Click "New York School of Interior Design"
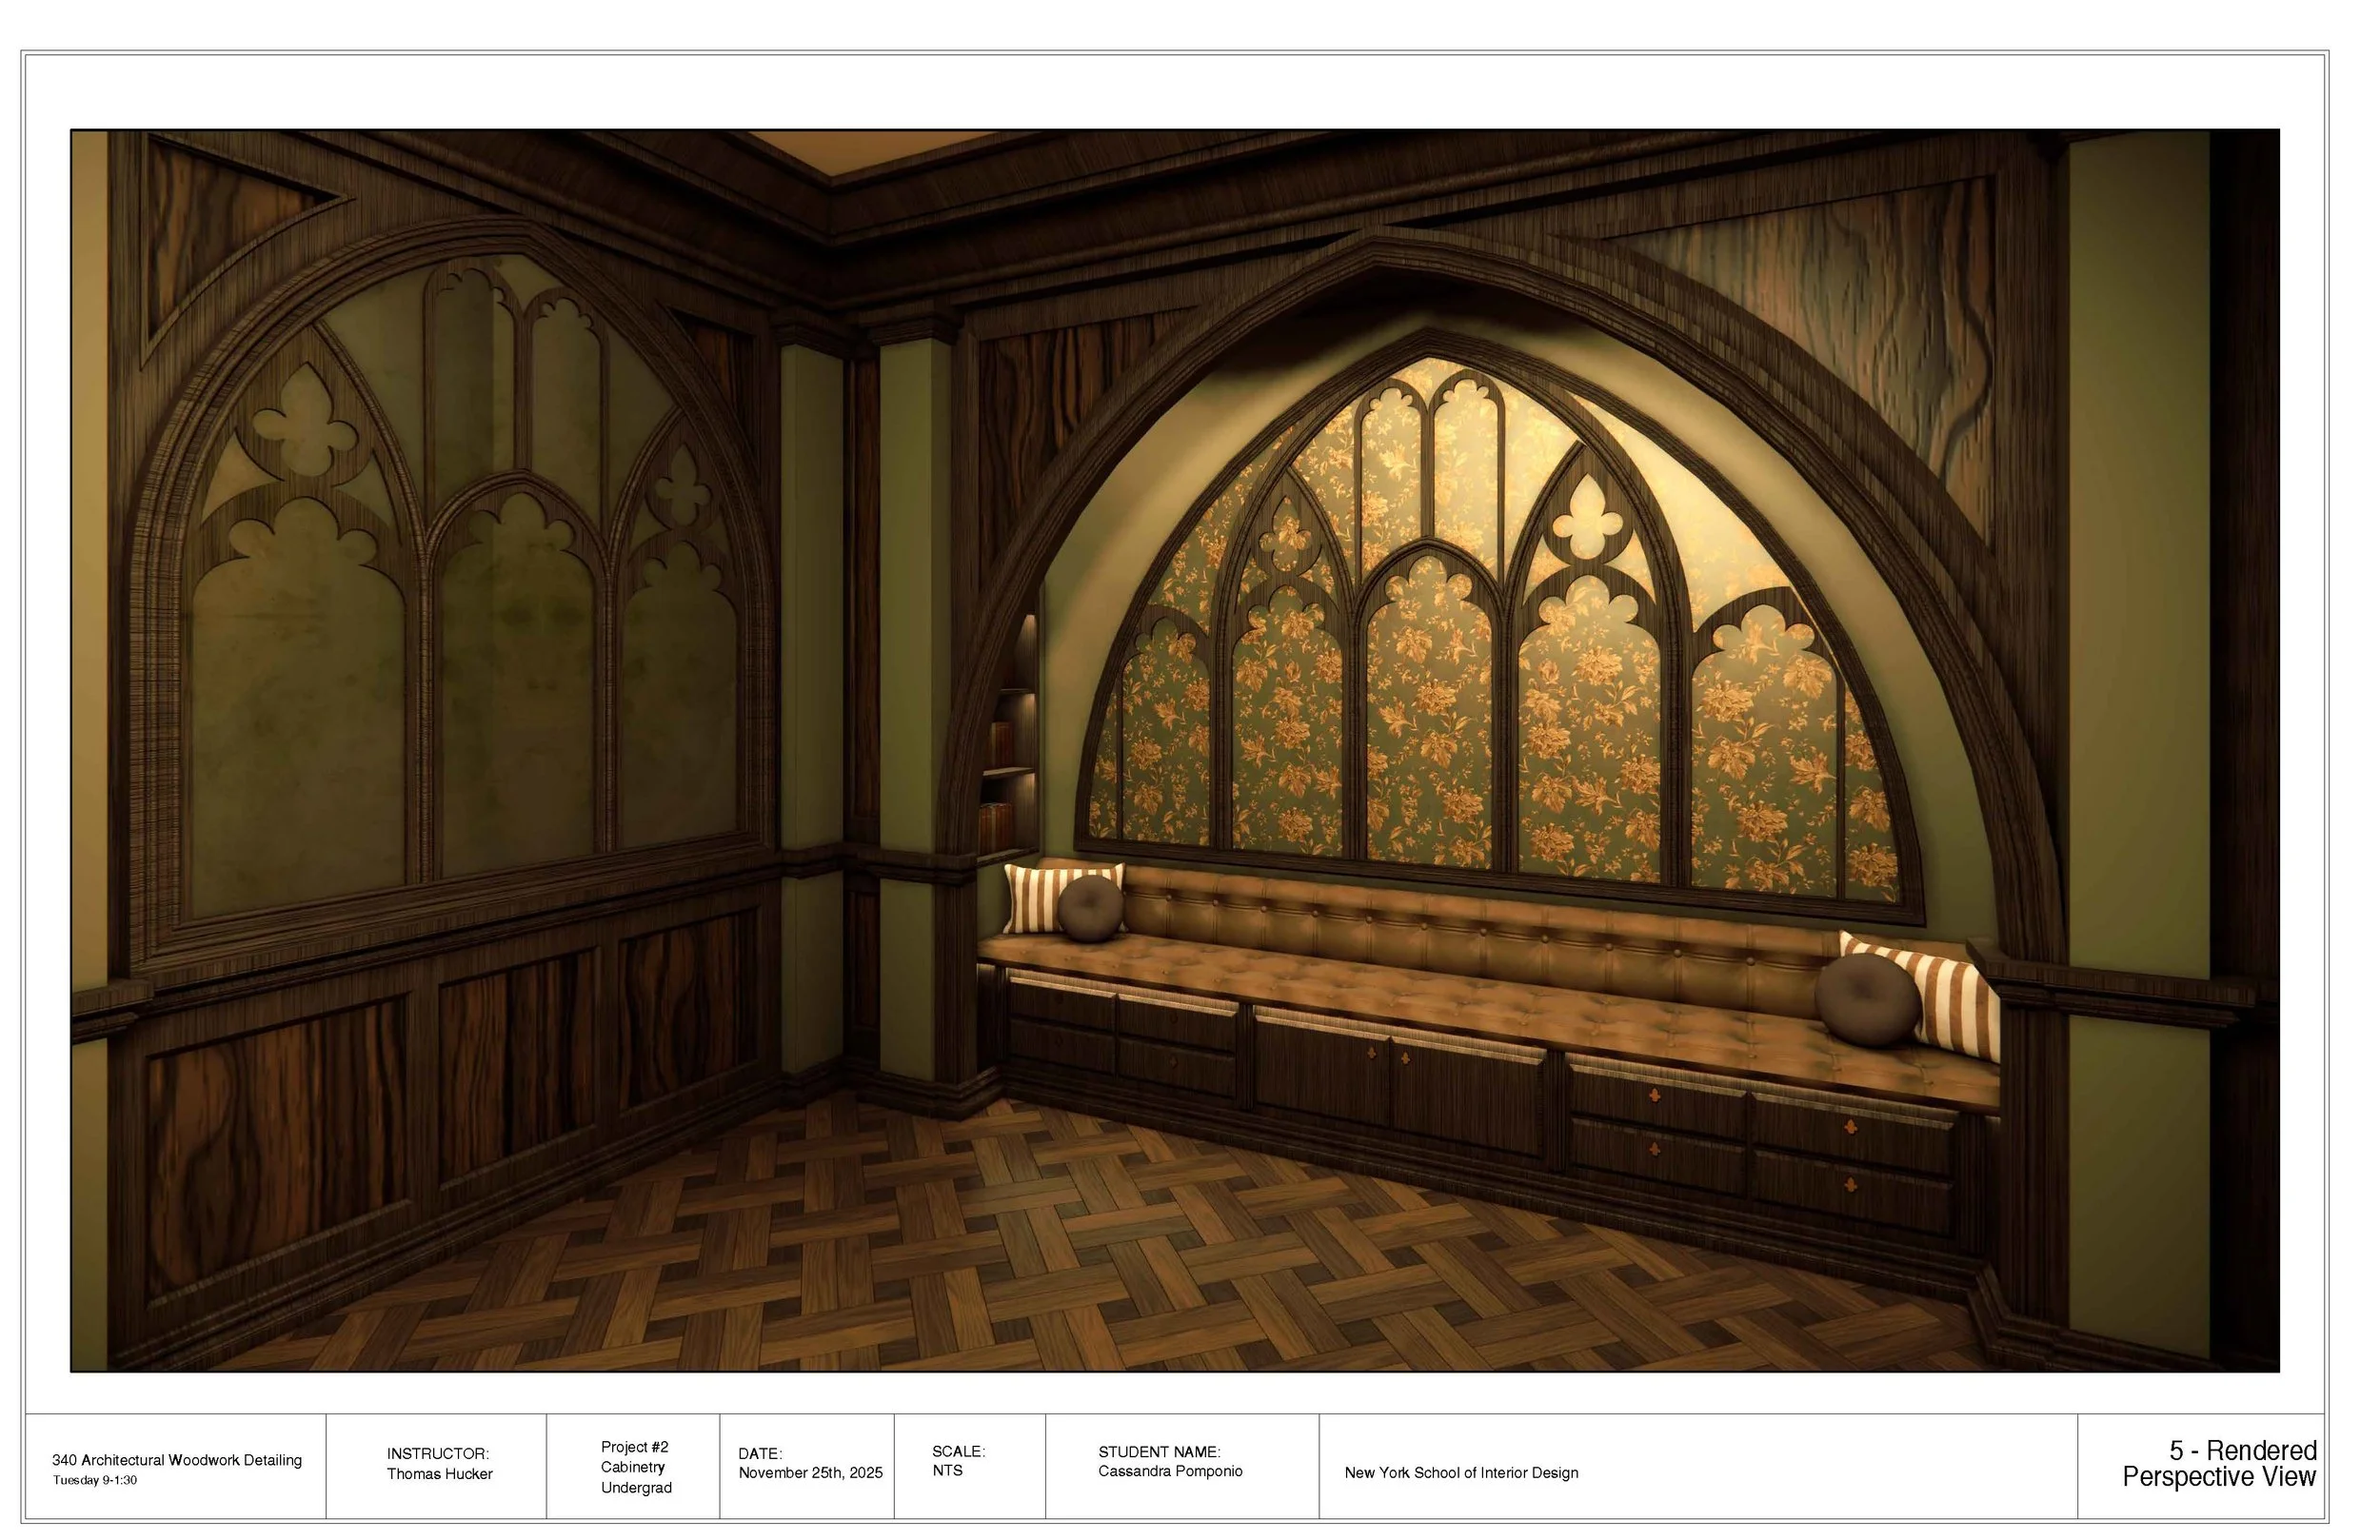The image size is (2380, 1540). [x=1461, y=1473]
